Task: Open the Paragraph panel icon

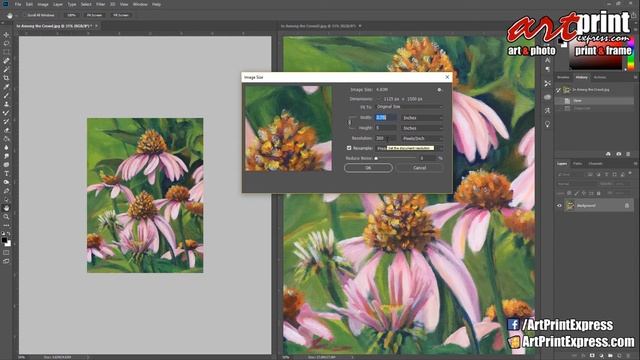Action: coord(547,69)
